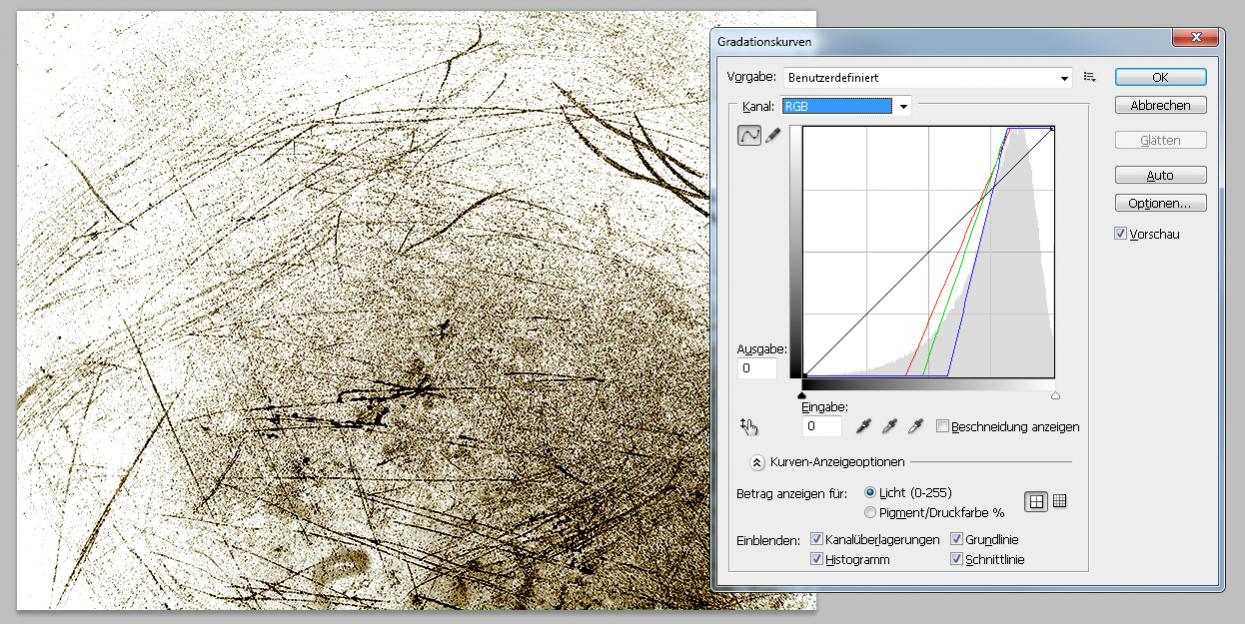Pick the gray point eyedropper

(888, 427)
